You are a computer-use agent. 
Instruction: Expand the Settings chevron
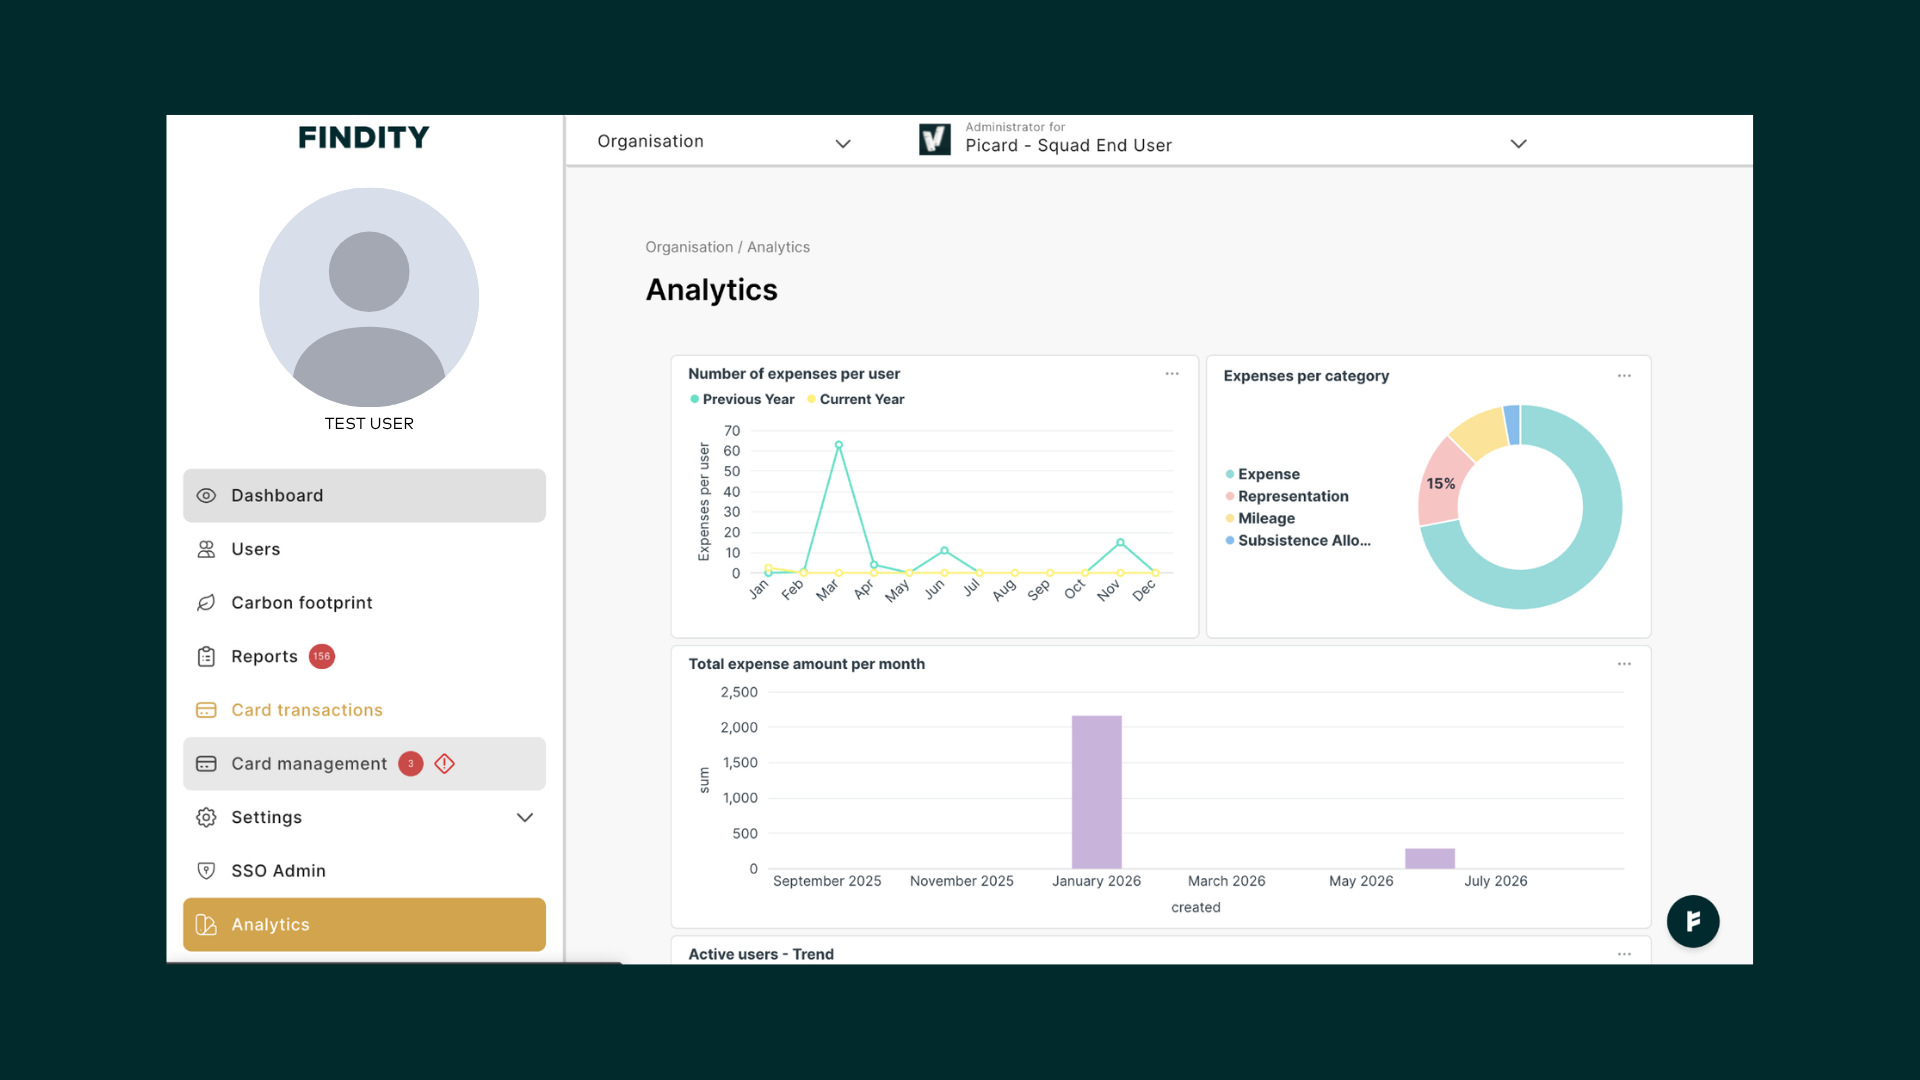tap(524, 818)
